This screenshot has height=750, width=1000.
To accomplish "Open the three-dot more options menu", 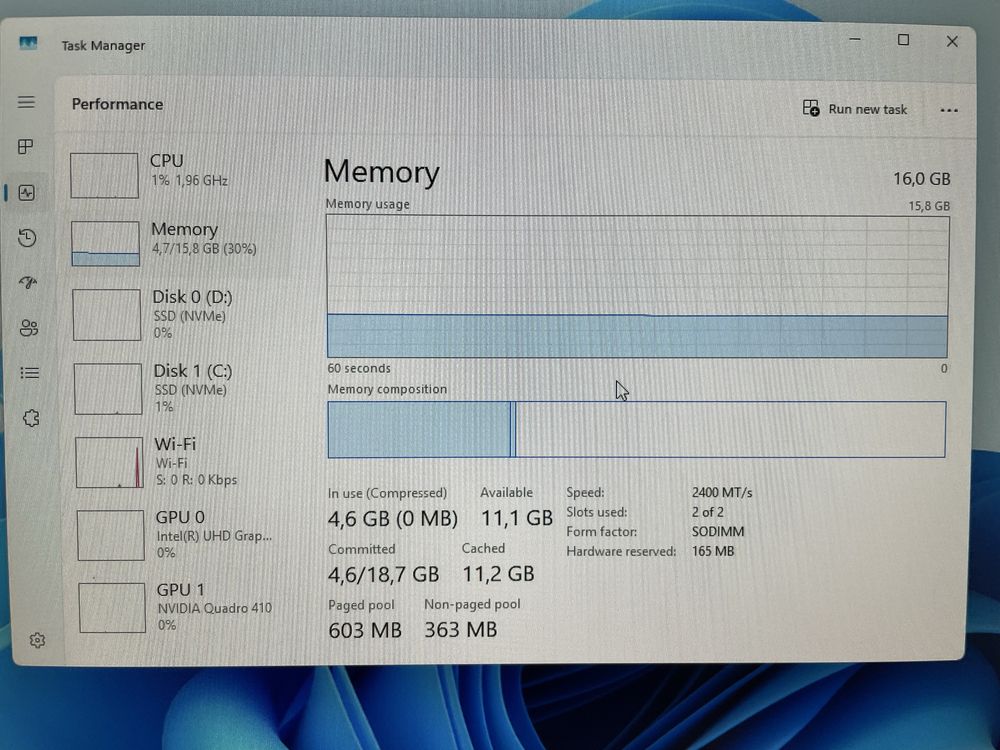I will (x=948, y=110).
